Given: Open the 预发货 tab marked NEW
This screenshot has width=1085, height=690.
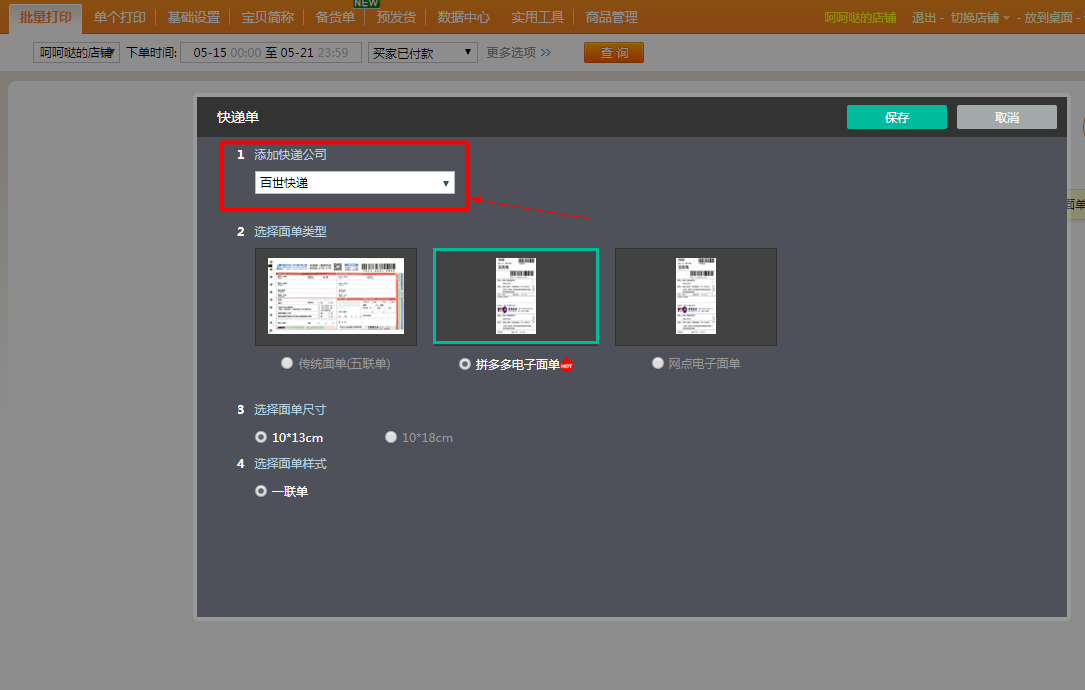Looking at the screenshot, I should pyautogui.click(x=396, y=17).
